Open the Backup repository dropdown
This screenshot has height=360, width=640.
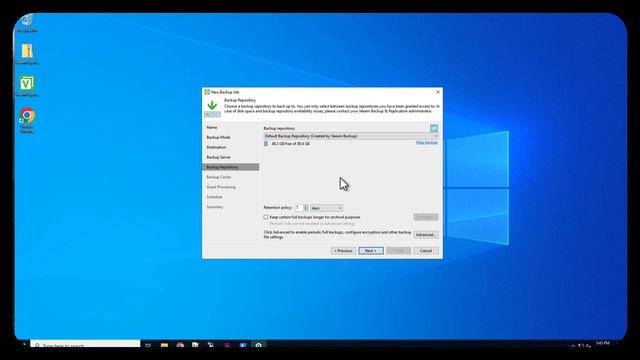click(x=351, y=136)
